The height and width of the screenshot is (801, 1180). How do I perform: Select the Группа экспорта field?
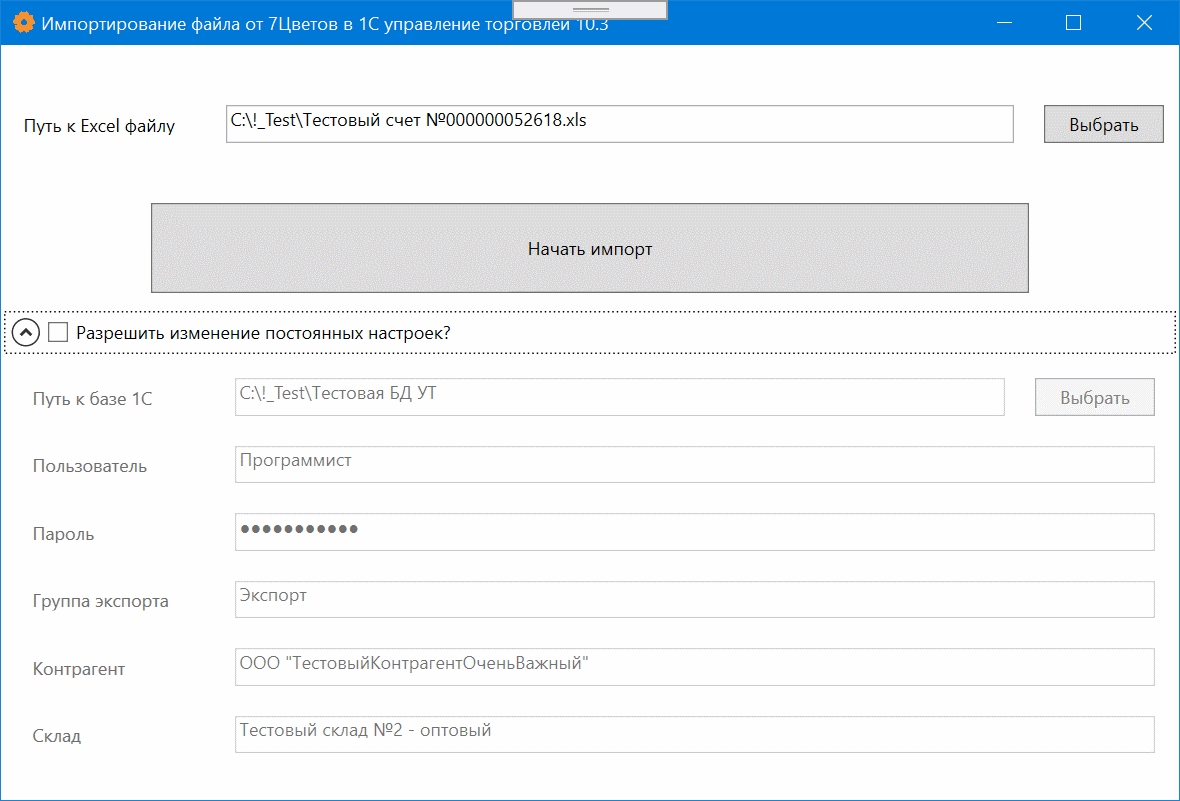[694, 599]
